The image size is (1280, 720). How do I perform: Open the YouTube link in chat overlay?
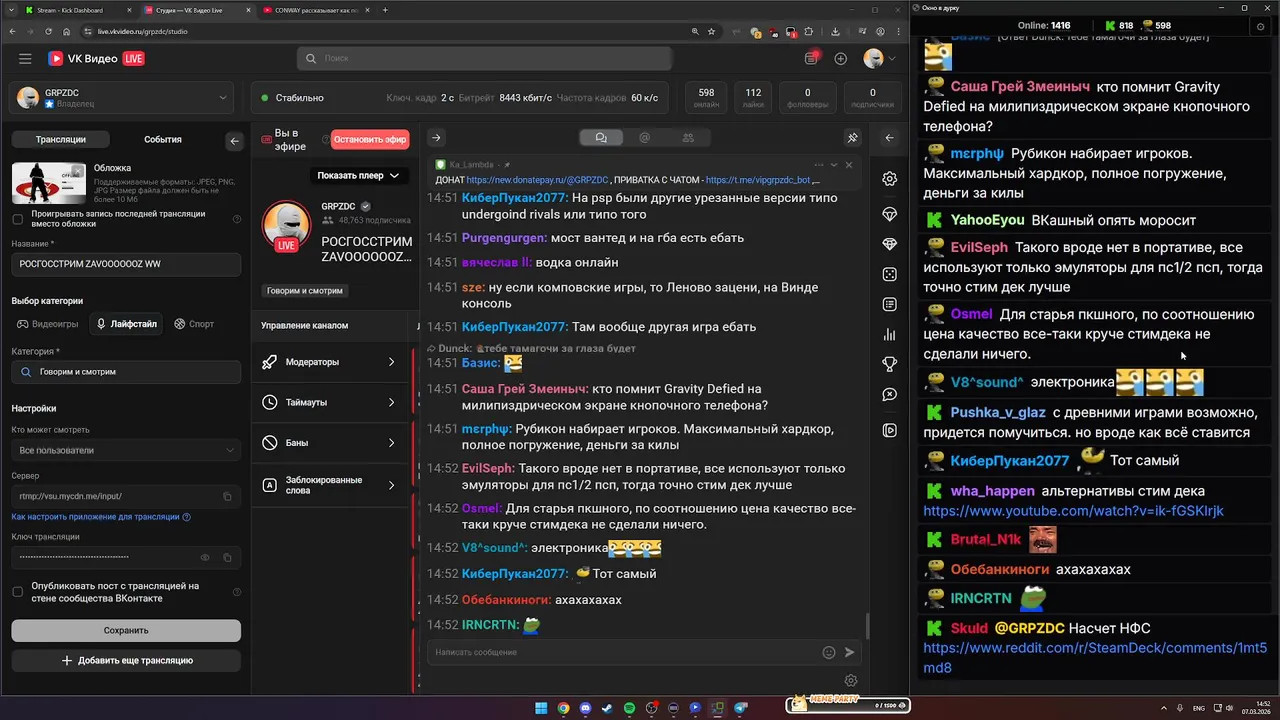[1073, 511]
